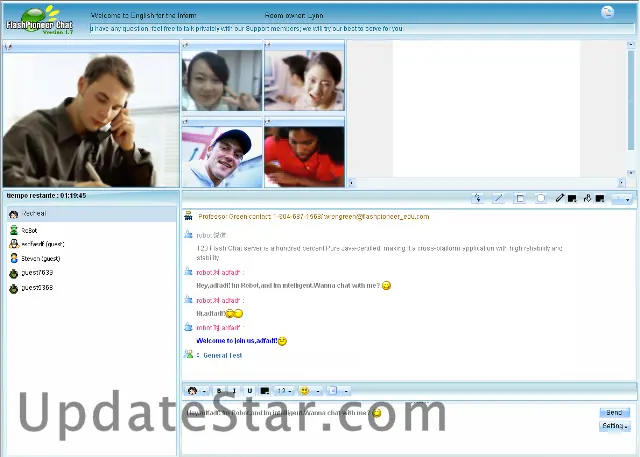Click the Professor Green contact announcement text
The height and width of the screenshot is (457, 640).
313,217
